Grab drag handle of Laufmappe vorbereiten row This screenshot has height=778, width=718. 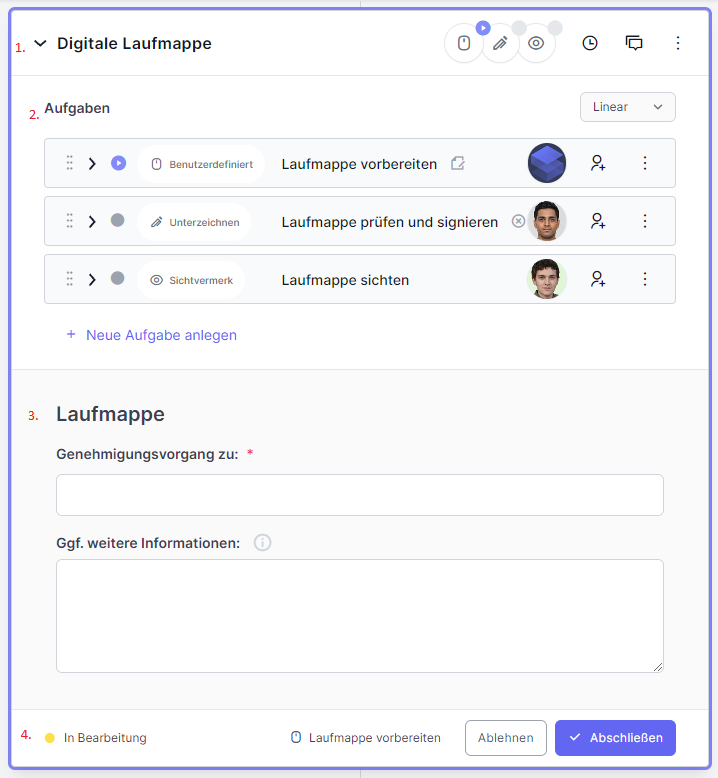69,163
